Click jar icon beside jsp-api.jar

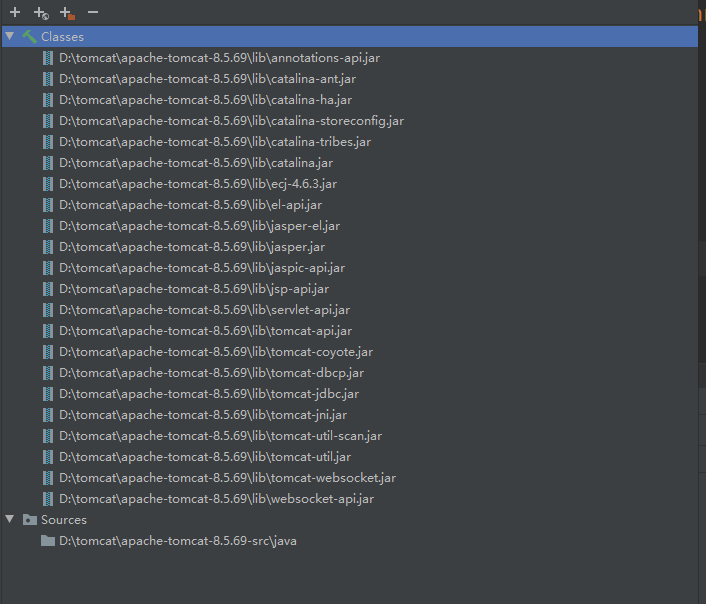[x=48, y=289]
